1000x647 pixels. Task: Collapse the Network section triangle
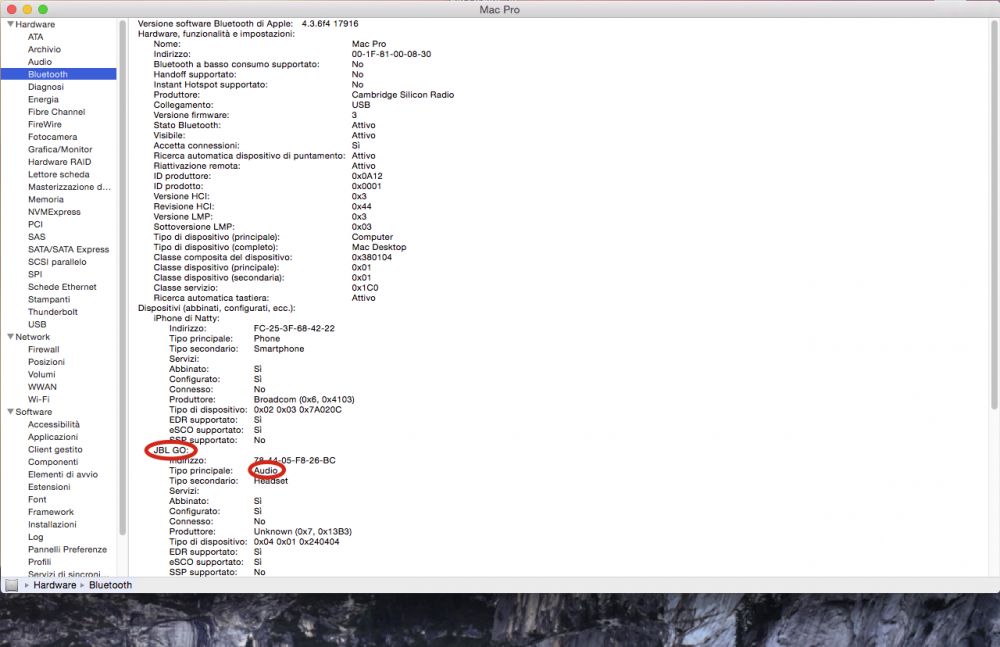click(10, 337)
